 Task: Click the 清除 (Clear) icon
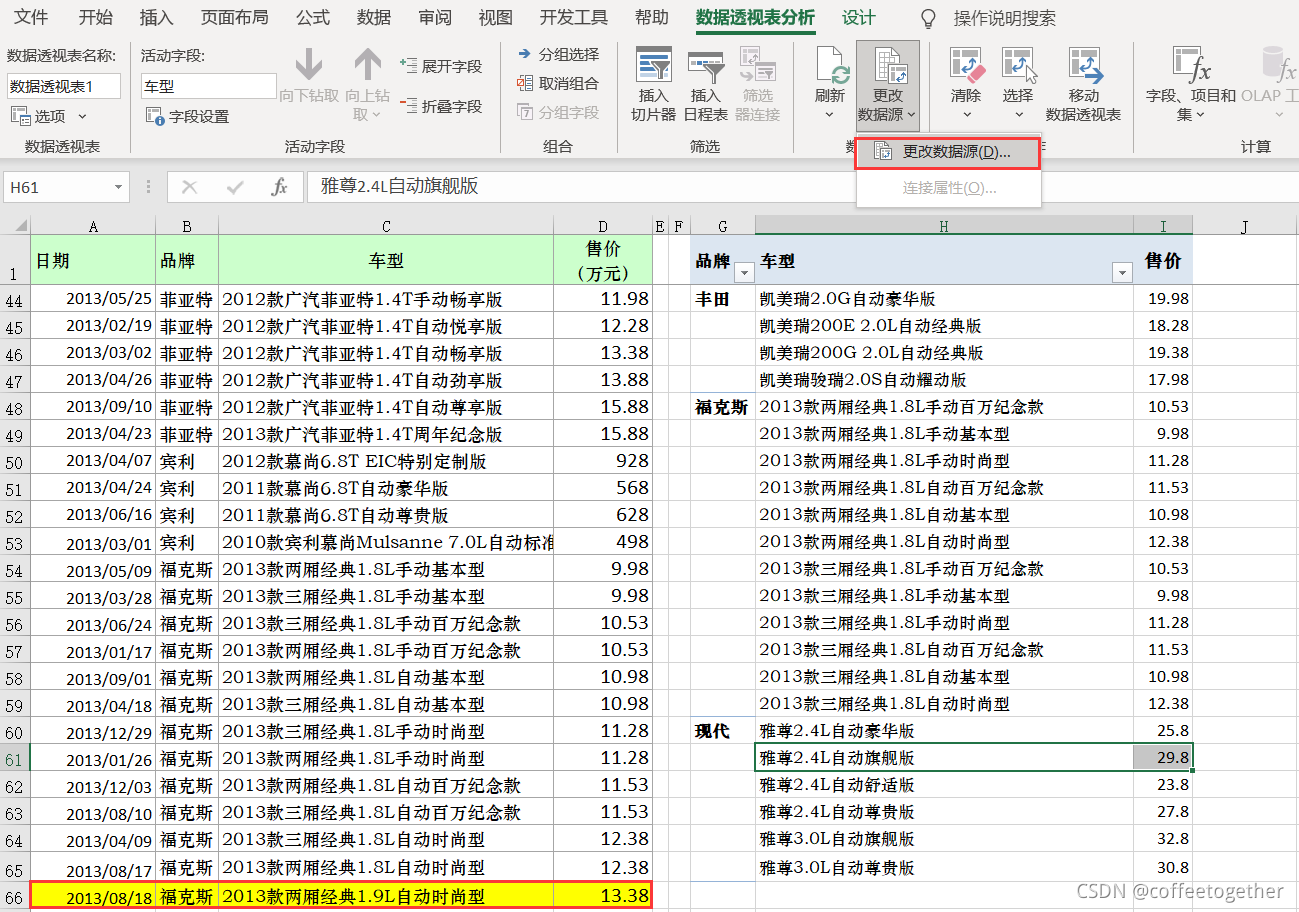pos(966,66)
